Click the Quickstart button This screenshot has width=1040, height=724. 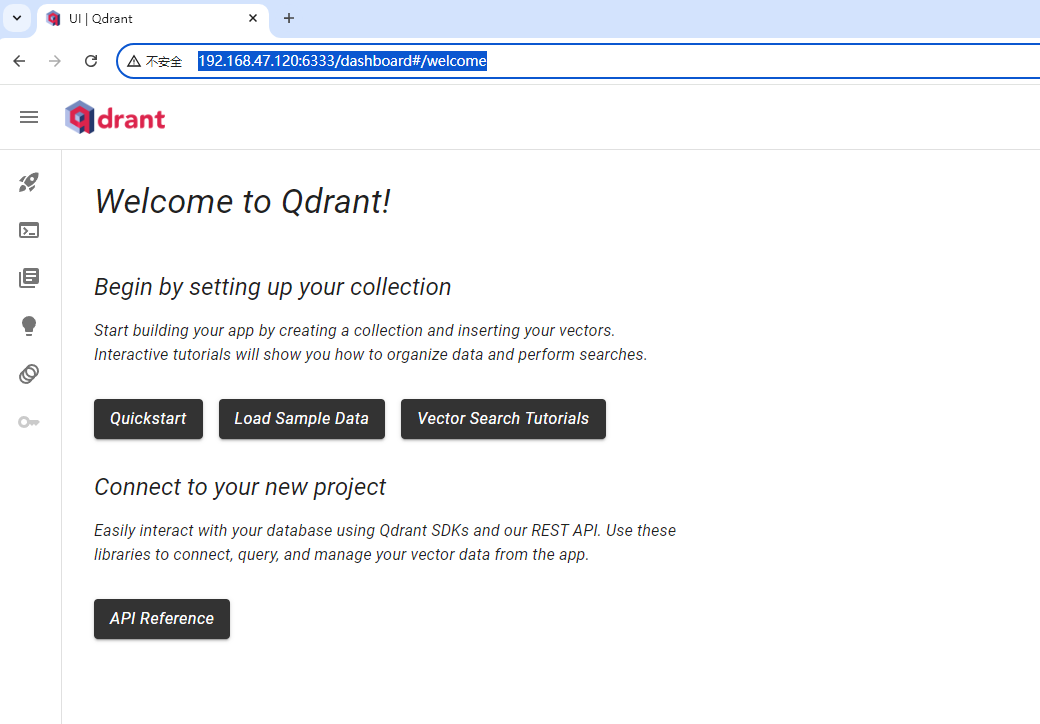(x=149, y=419)
